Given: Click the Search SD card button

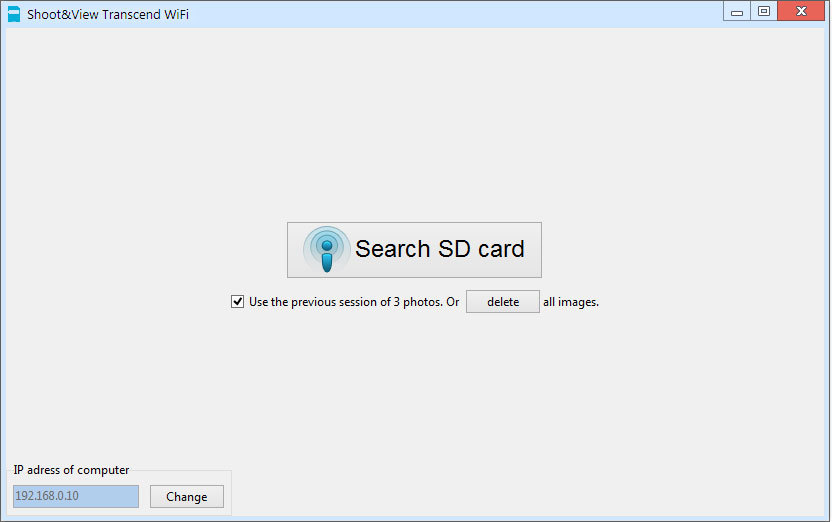Looking at the screenshot, I should 414,249.
